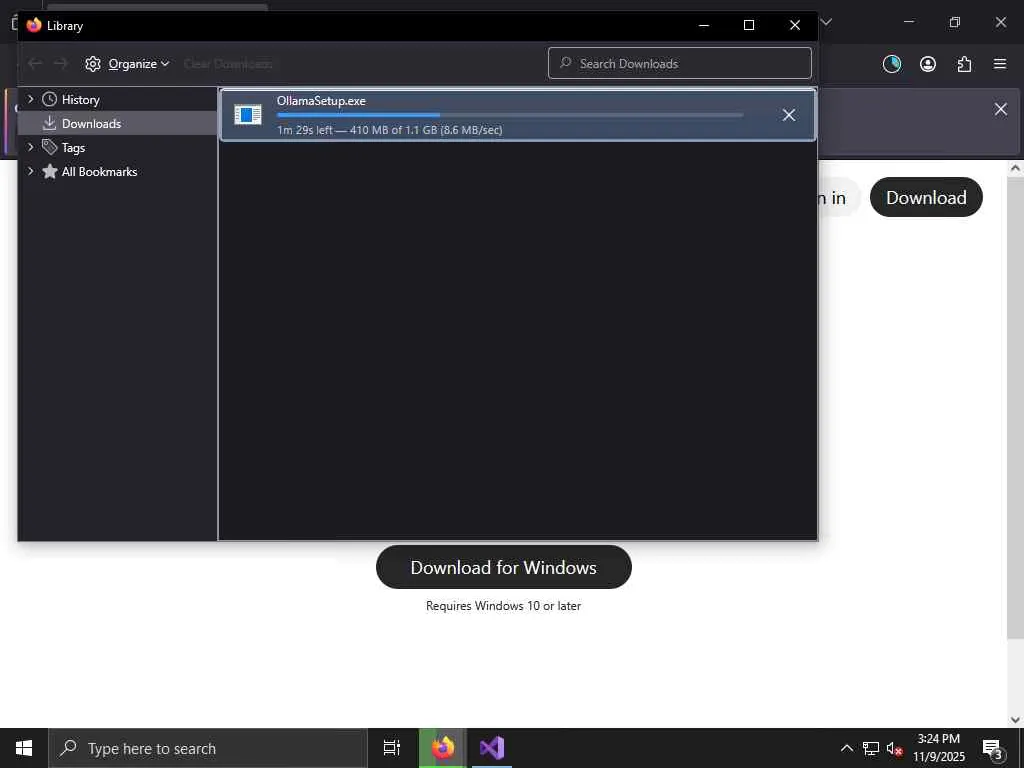Click the Firefox taskbar icon
The image size is (1024, 768).
click(x=443, y=748)
